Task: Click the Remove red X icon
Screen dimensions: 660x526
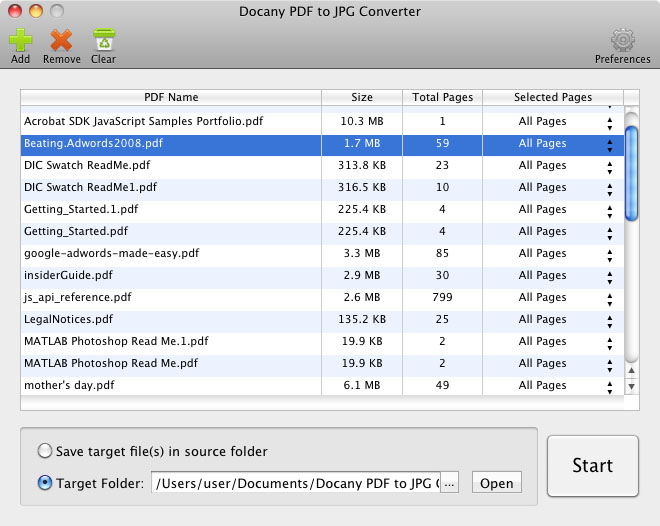Action: coord(61,40)
